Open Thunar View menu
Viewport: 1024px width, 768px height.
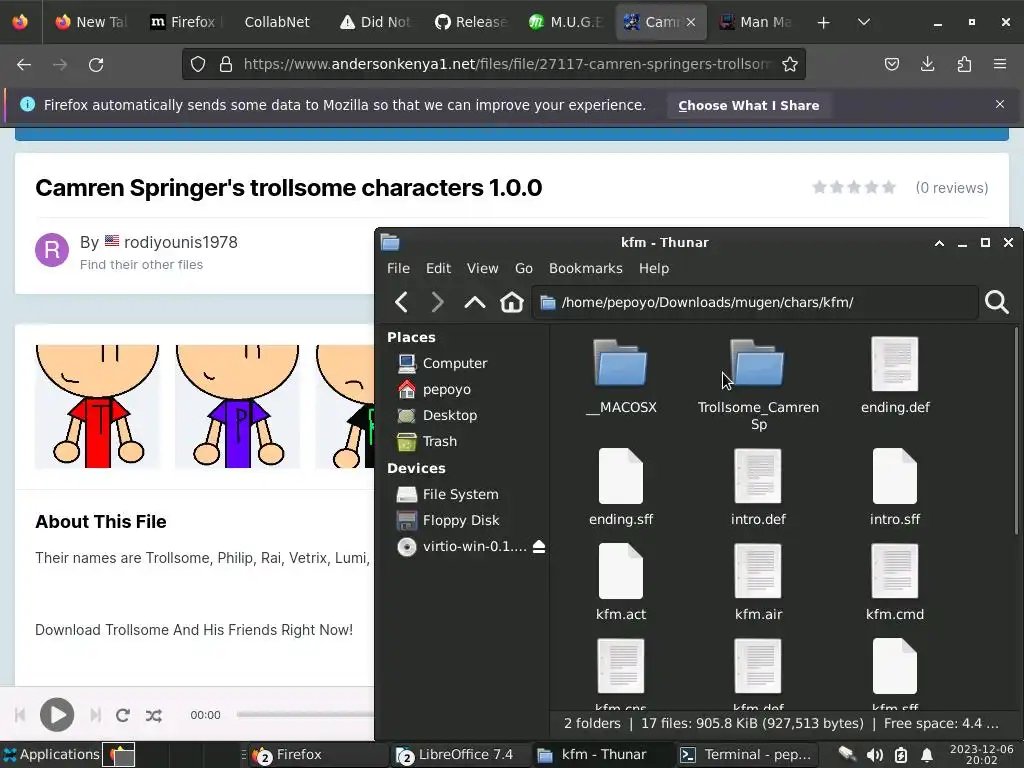click(483, 268)
